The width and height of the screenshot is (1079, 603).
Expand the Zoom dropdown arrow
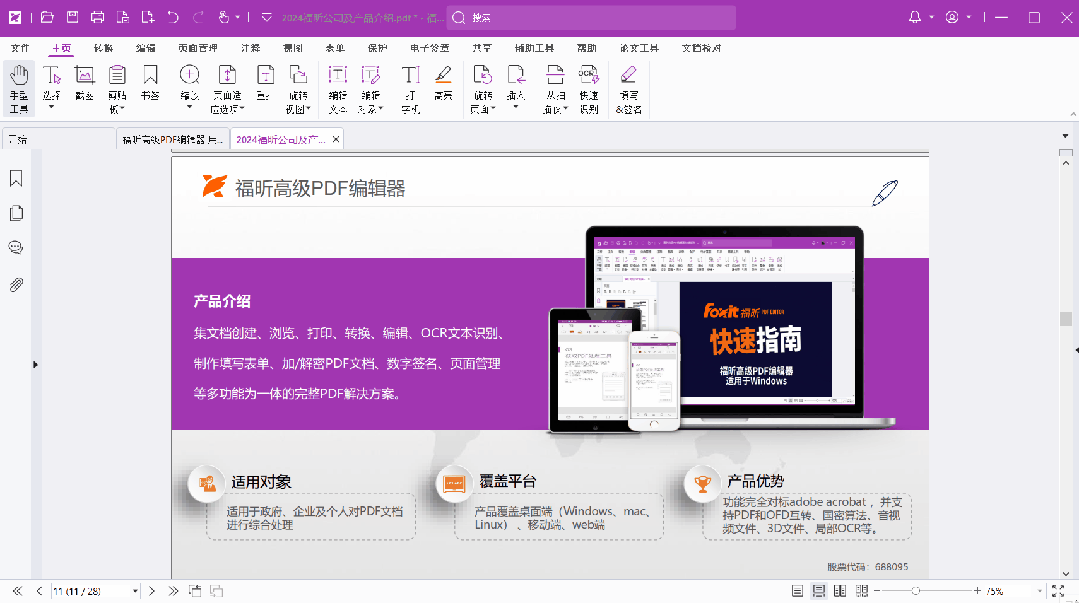(x=189, y=107)
